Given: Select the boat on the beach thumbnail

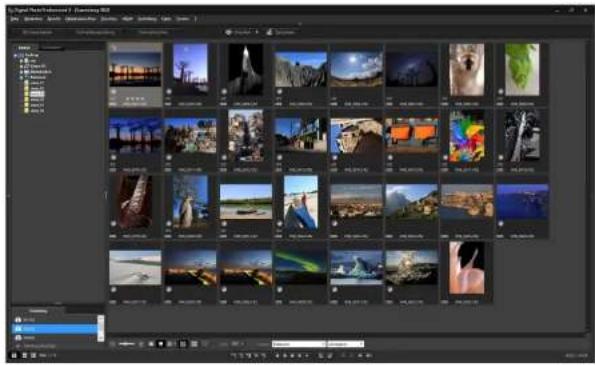Looking at the screenshot, I should (x=246, y=201).
